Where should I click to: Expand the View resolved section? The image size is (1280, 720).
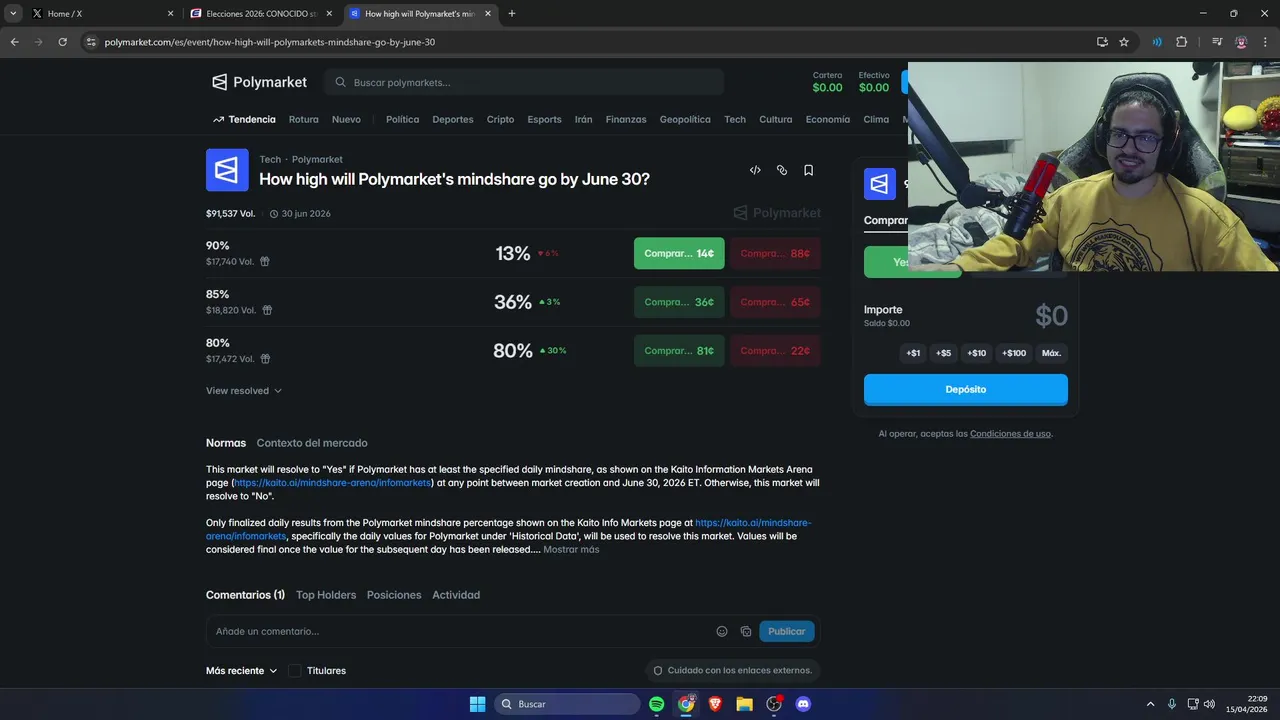244,391
